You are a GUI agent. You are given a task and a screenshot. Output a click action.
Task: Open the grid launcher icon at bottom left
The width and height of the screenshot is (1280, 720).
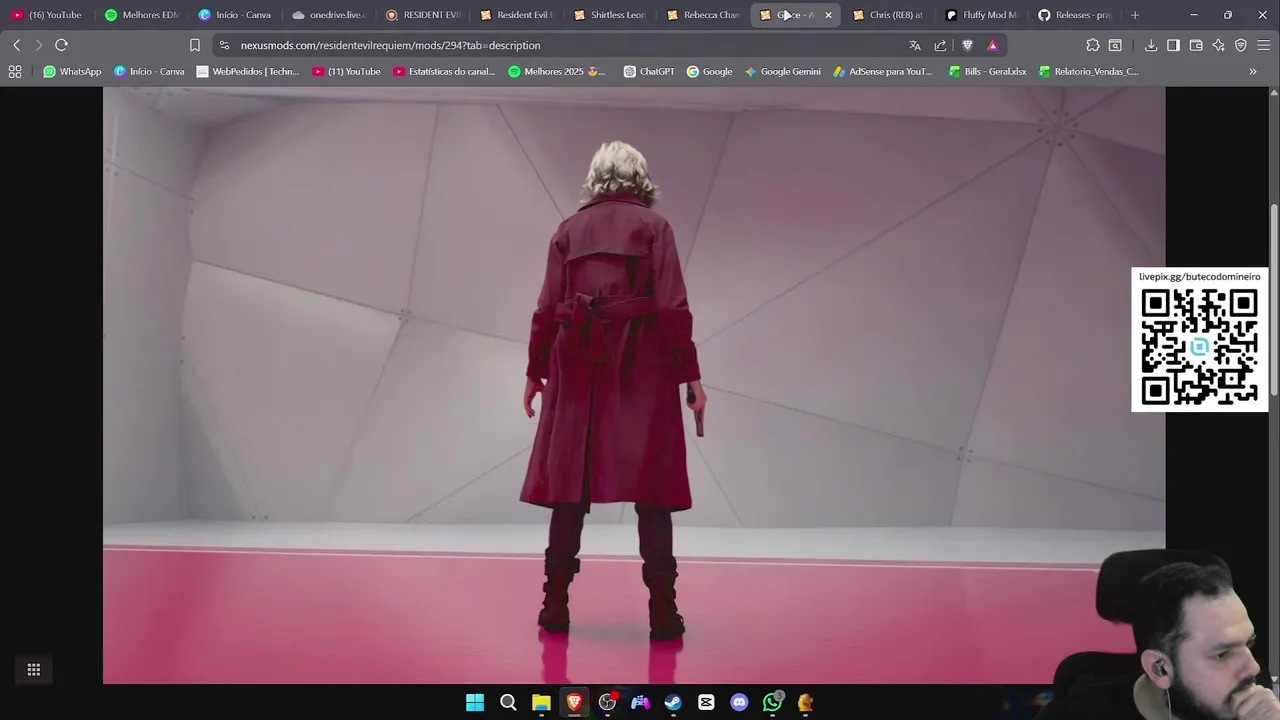[x=34, y=670]
